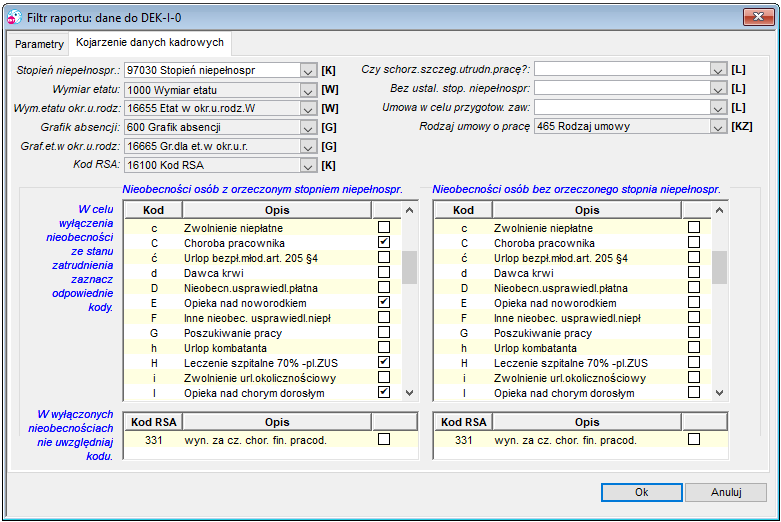
Task: Uncheck Choroba pracownika in left table
Action: (x=384, y=243)
